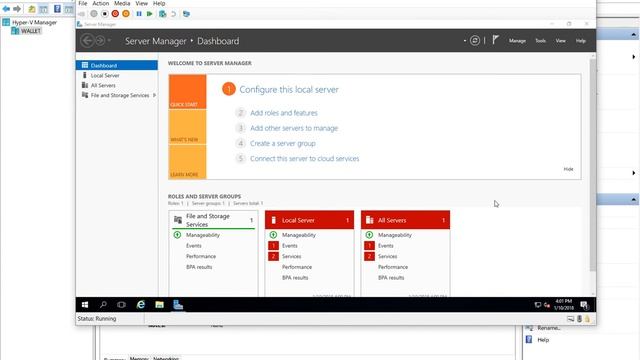Click Server Manager back navigation button
The height and width of the screenshot is (360, 640).
(x=87, y=41)
